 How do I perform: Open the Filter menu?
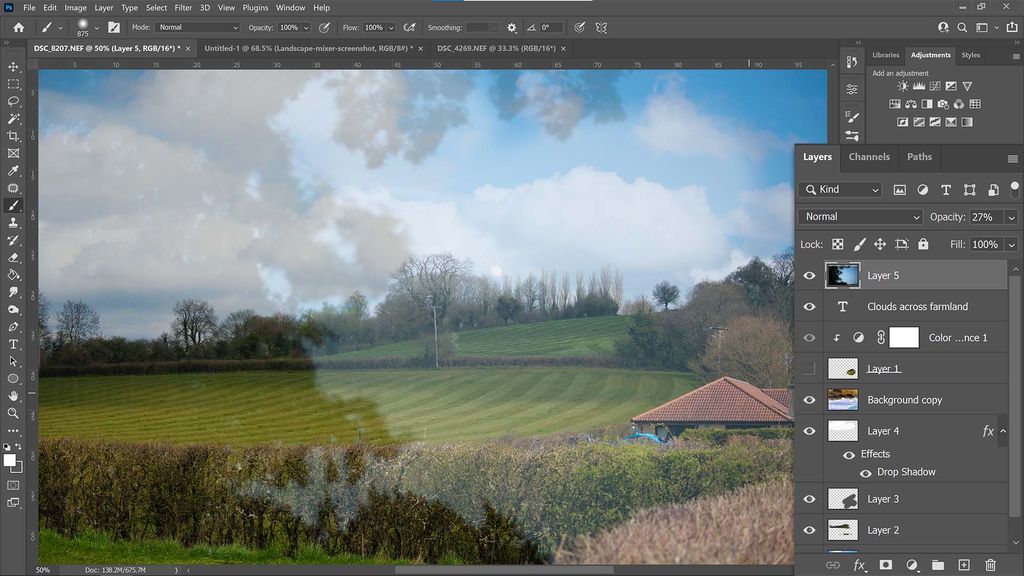(x=182, y=7)
